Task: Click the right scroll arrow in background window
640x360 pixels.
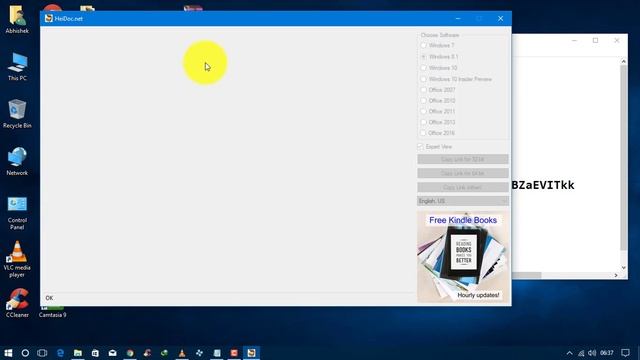Action: pyautogui.click(x=616, y=276)
